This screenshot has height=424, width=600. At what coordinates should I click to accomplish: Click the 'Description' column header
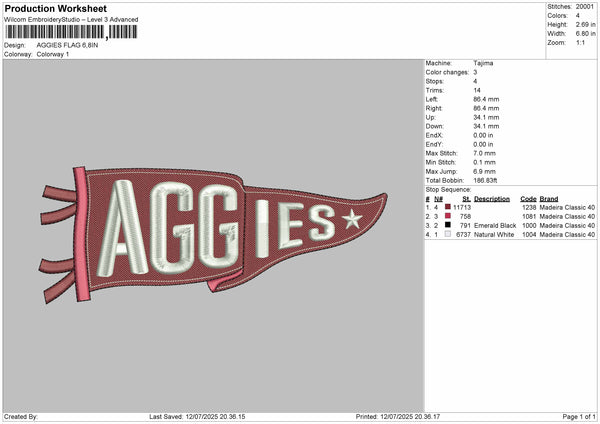point(492,199)
